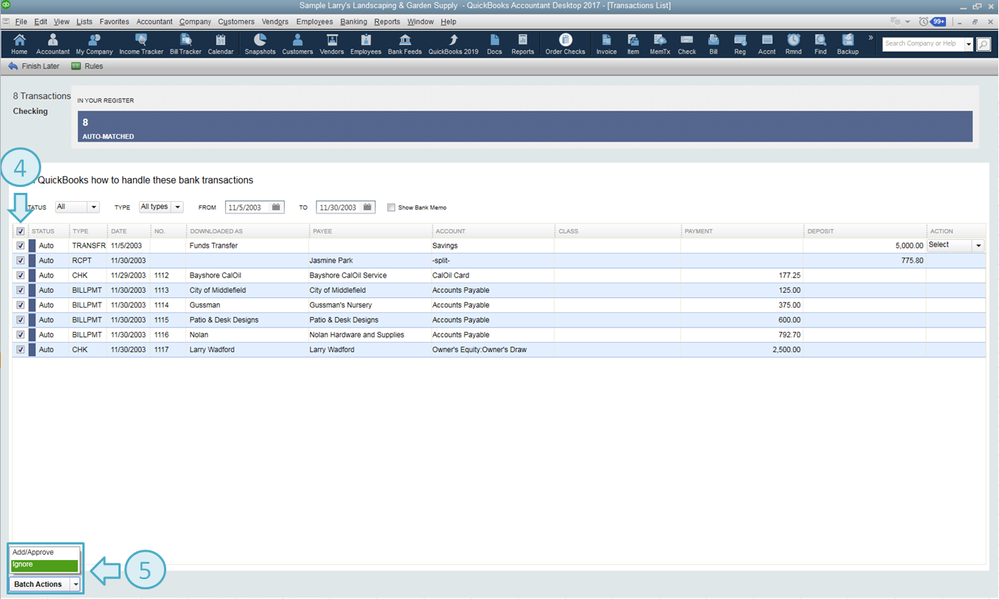Viewport: 999px width, 599px height.
Task: Enable Show Bank Memo checkbox
Action: (391, 207)
